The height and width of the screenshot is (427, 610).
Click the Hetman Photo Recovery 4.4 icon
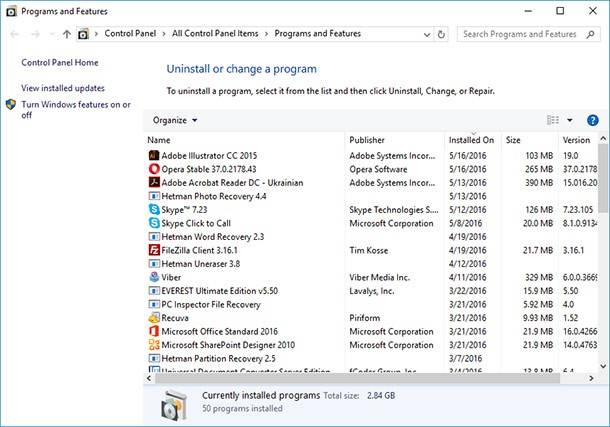pyautogui.click(x=154, y=196)
